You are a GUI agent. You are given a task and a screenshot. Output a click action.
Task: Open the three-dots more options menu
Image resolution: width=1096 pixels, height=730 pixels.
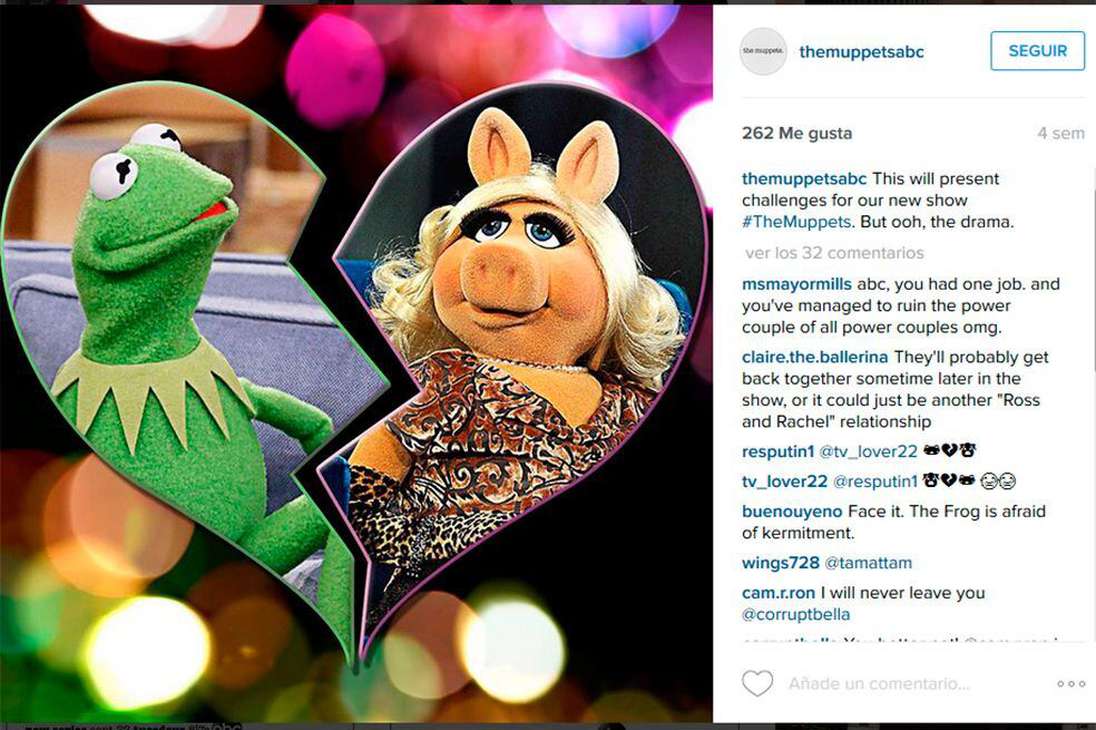(x=1071, y=684)
